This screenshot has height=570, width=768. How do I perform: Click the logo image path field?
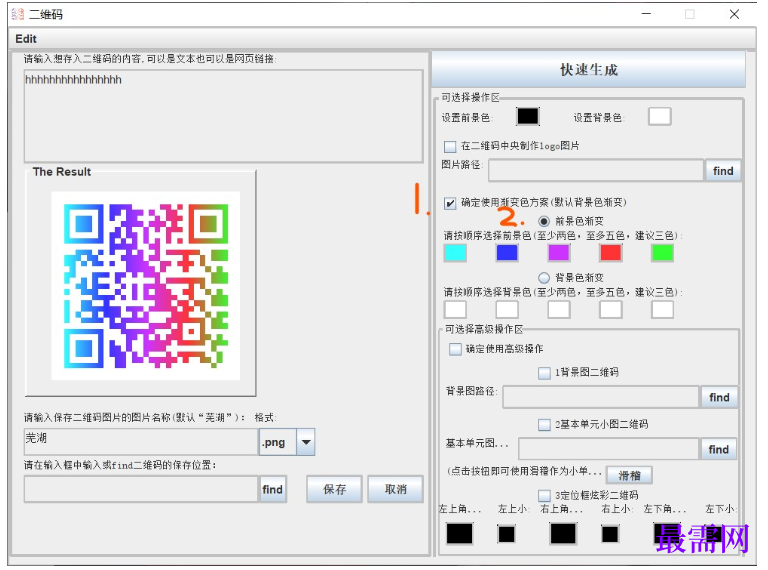point(596,170)
